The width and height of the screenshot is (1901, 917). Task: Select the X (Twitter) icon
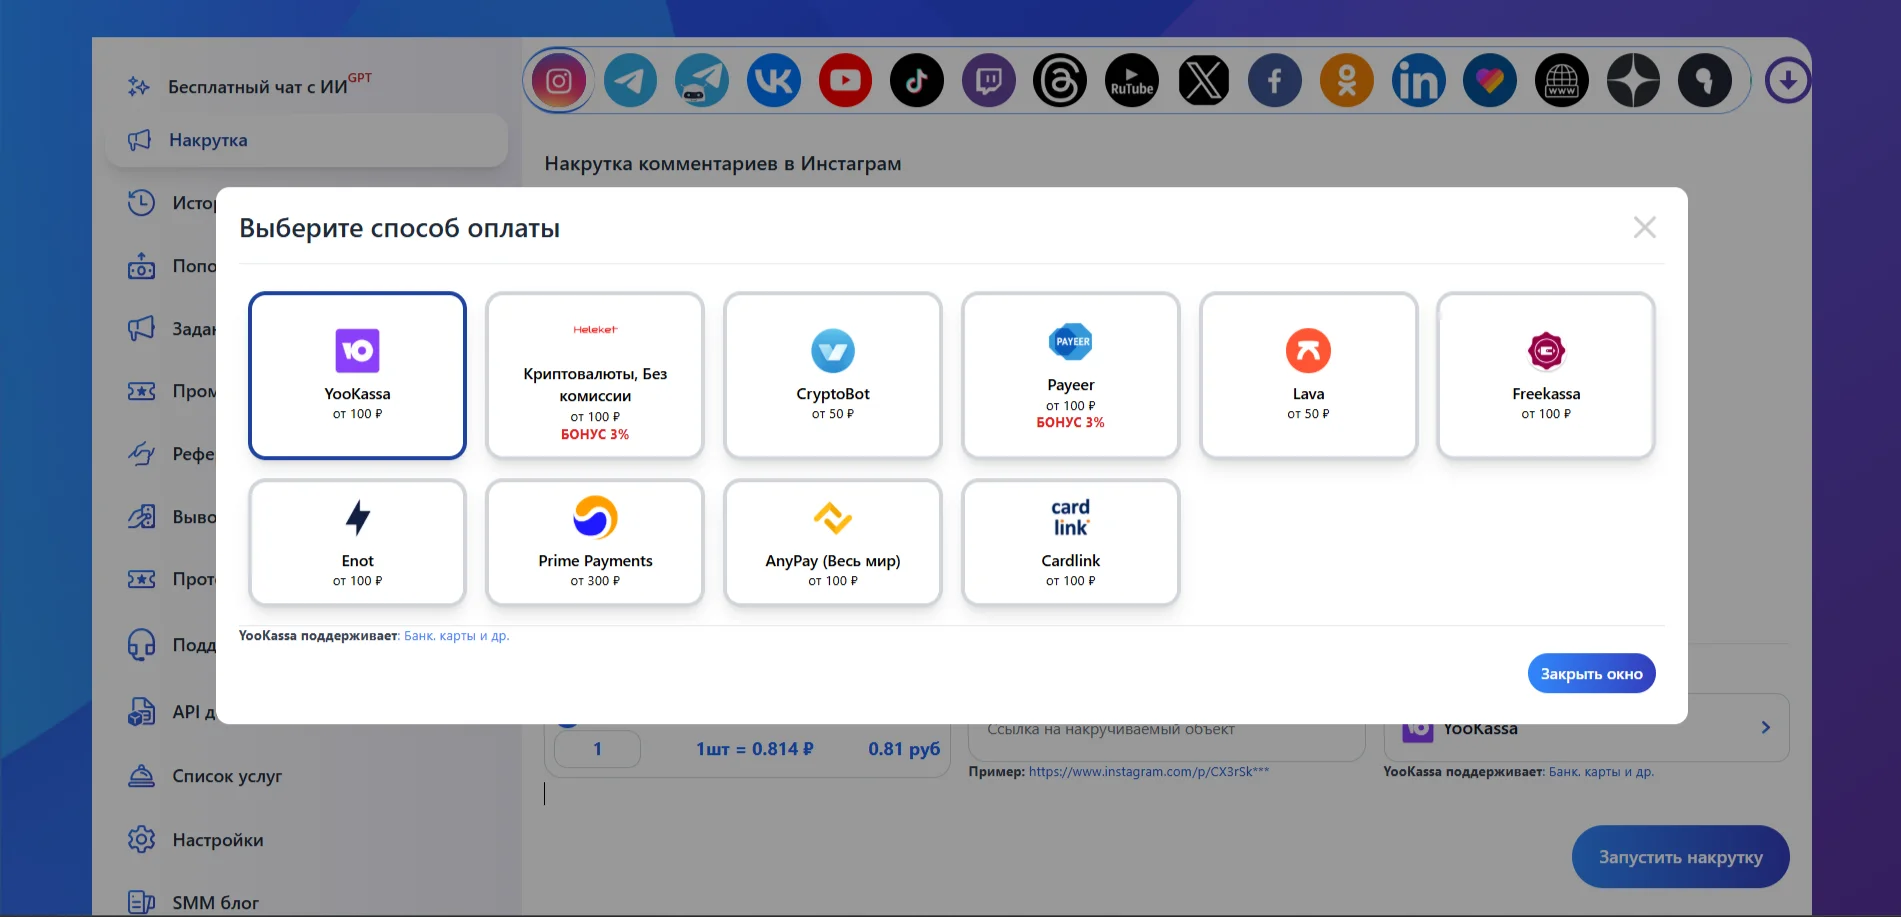1204,80
